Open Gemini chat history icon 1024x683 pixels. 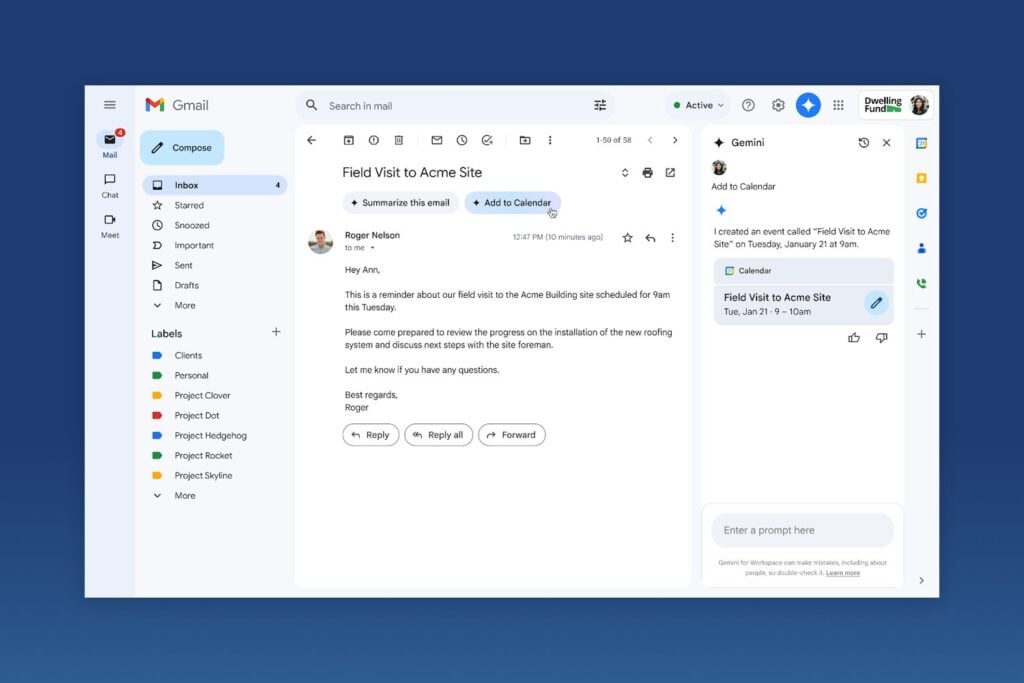(863, 143)
